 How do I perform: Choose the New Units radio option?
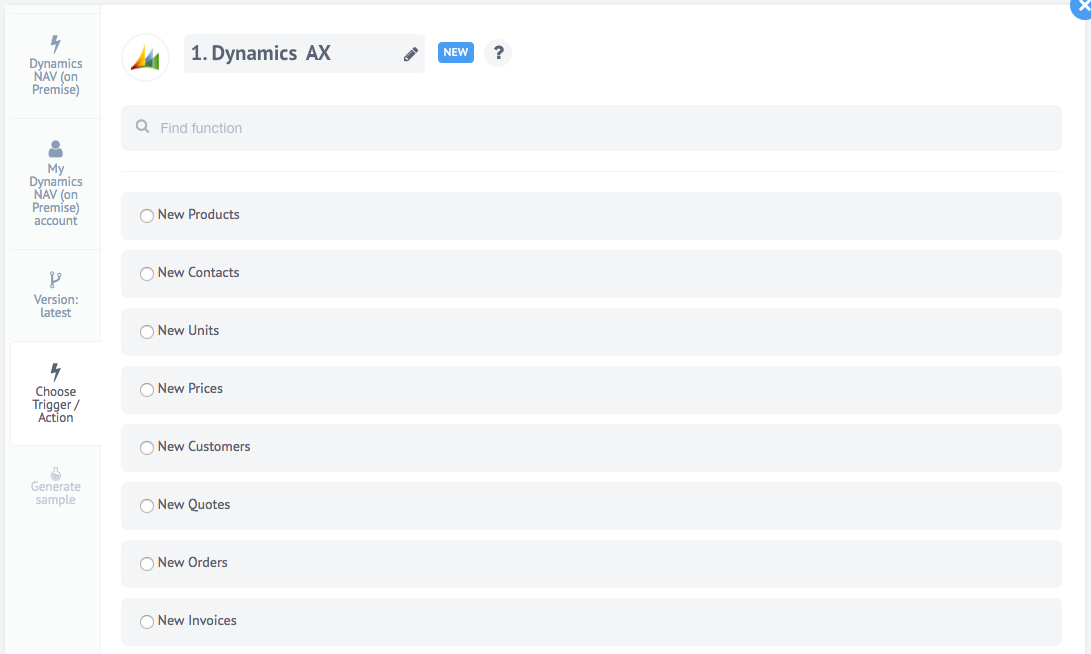[147, 332]
